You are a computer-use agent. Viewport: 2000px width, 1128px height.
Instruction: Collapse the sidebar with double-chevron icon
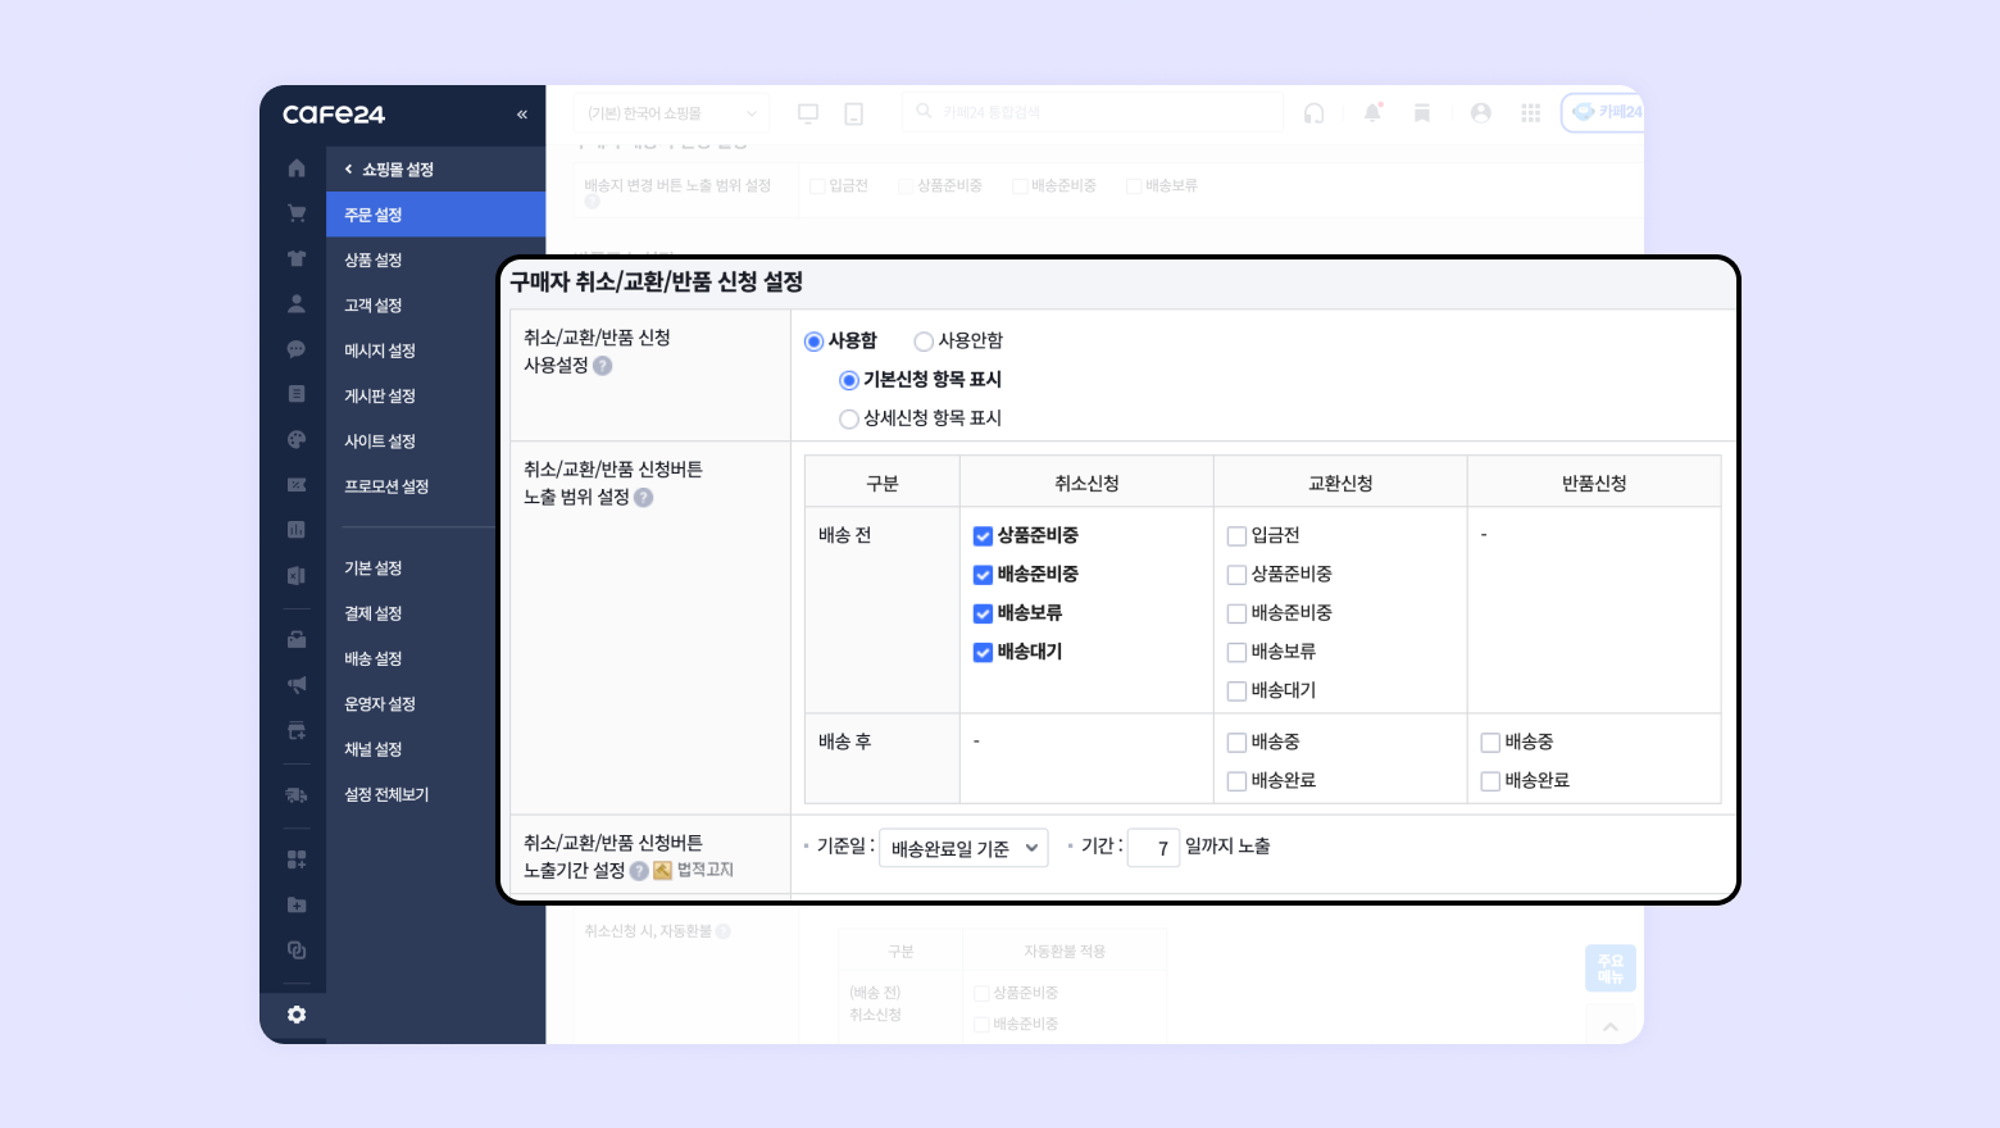click(521, 114)
